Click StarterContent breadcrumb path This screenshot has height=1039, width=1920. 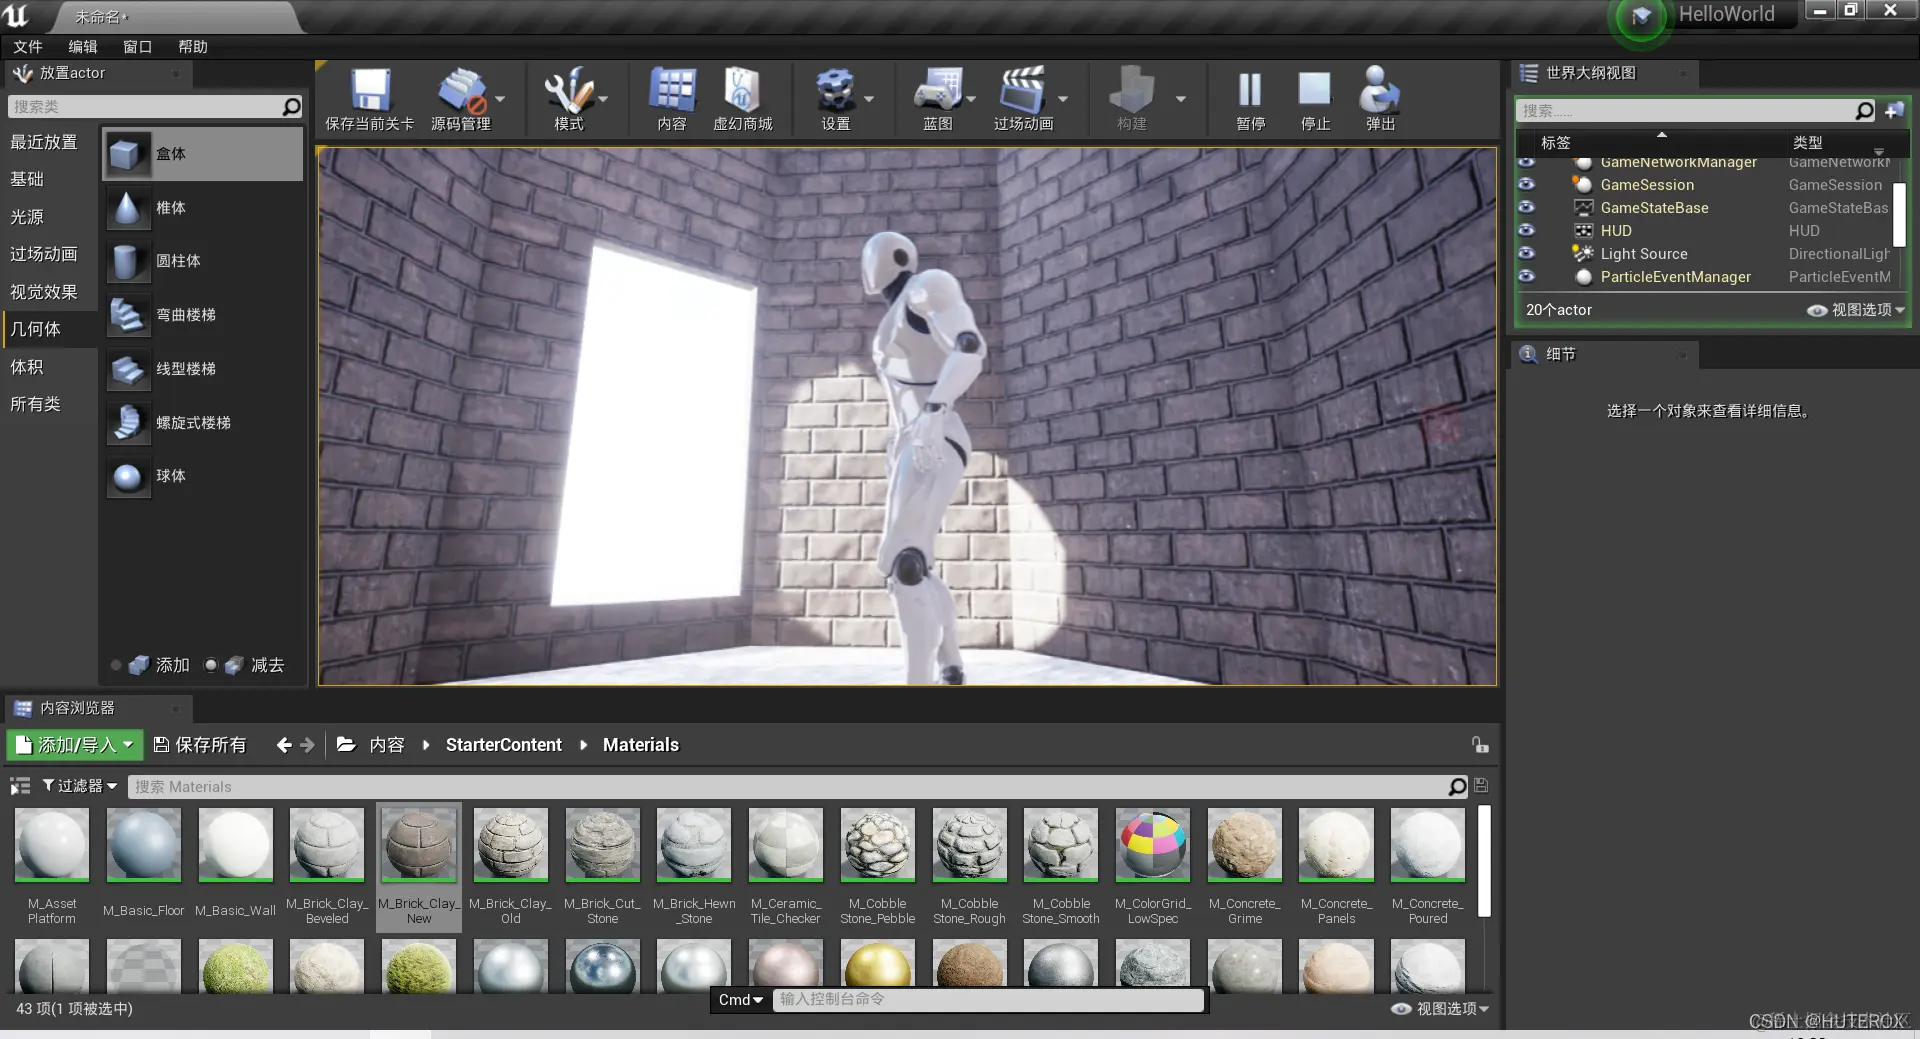point(504,745)
